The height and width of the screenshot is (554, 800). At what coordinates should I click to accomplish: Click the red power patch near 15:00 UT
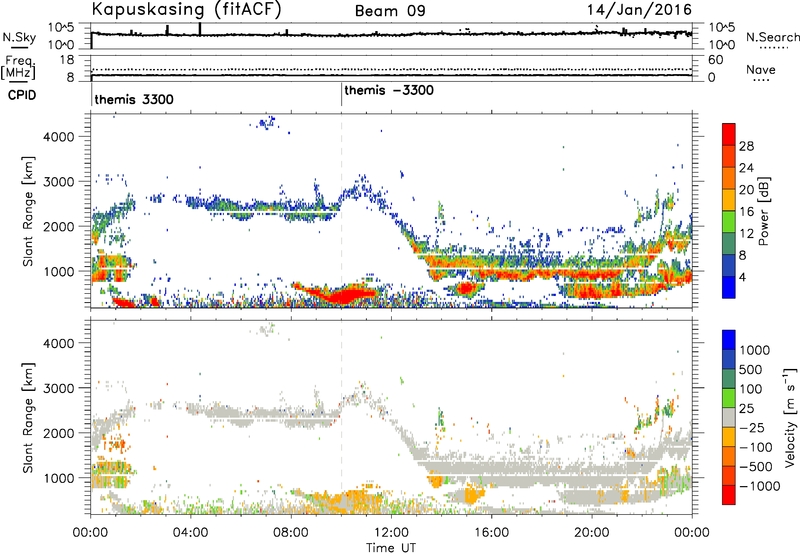click(x=465, y=289)
